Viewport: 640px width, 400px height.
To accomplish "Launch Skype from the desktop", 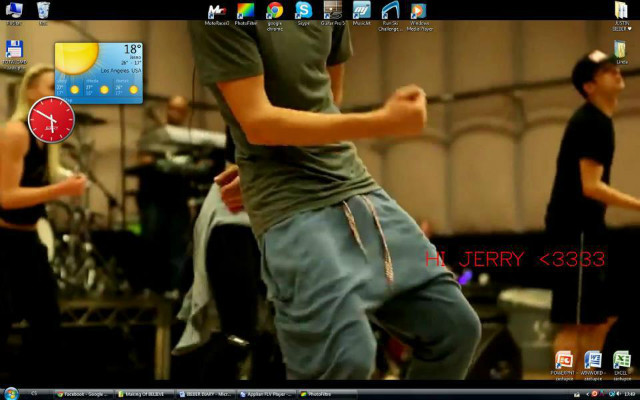I will coord(303,13).
